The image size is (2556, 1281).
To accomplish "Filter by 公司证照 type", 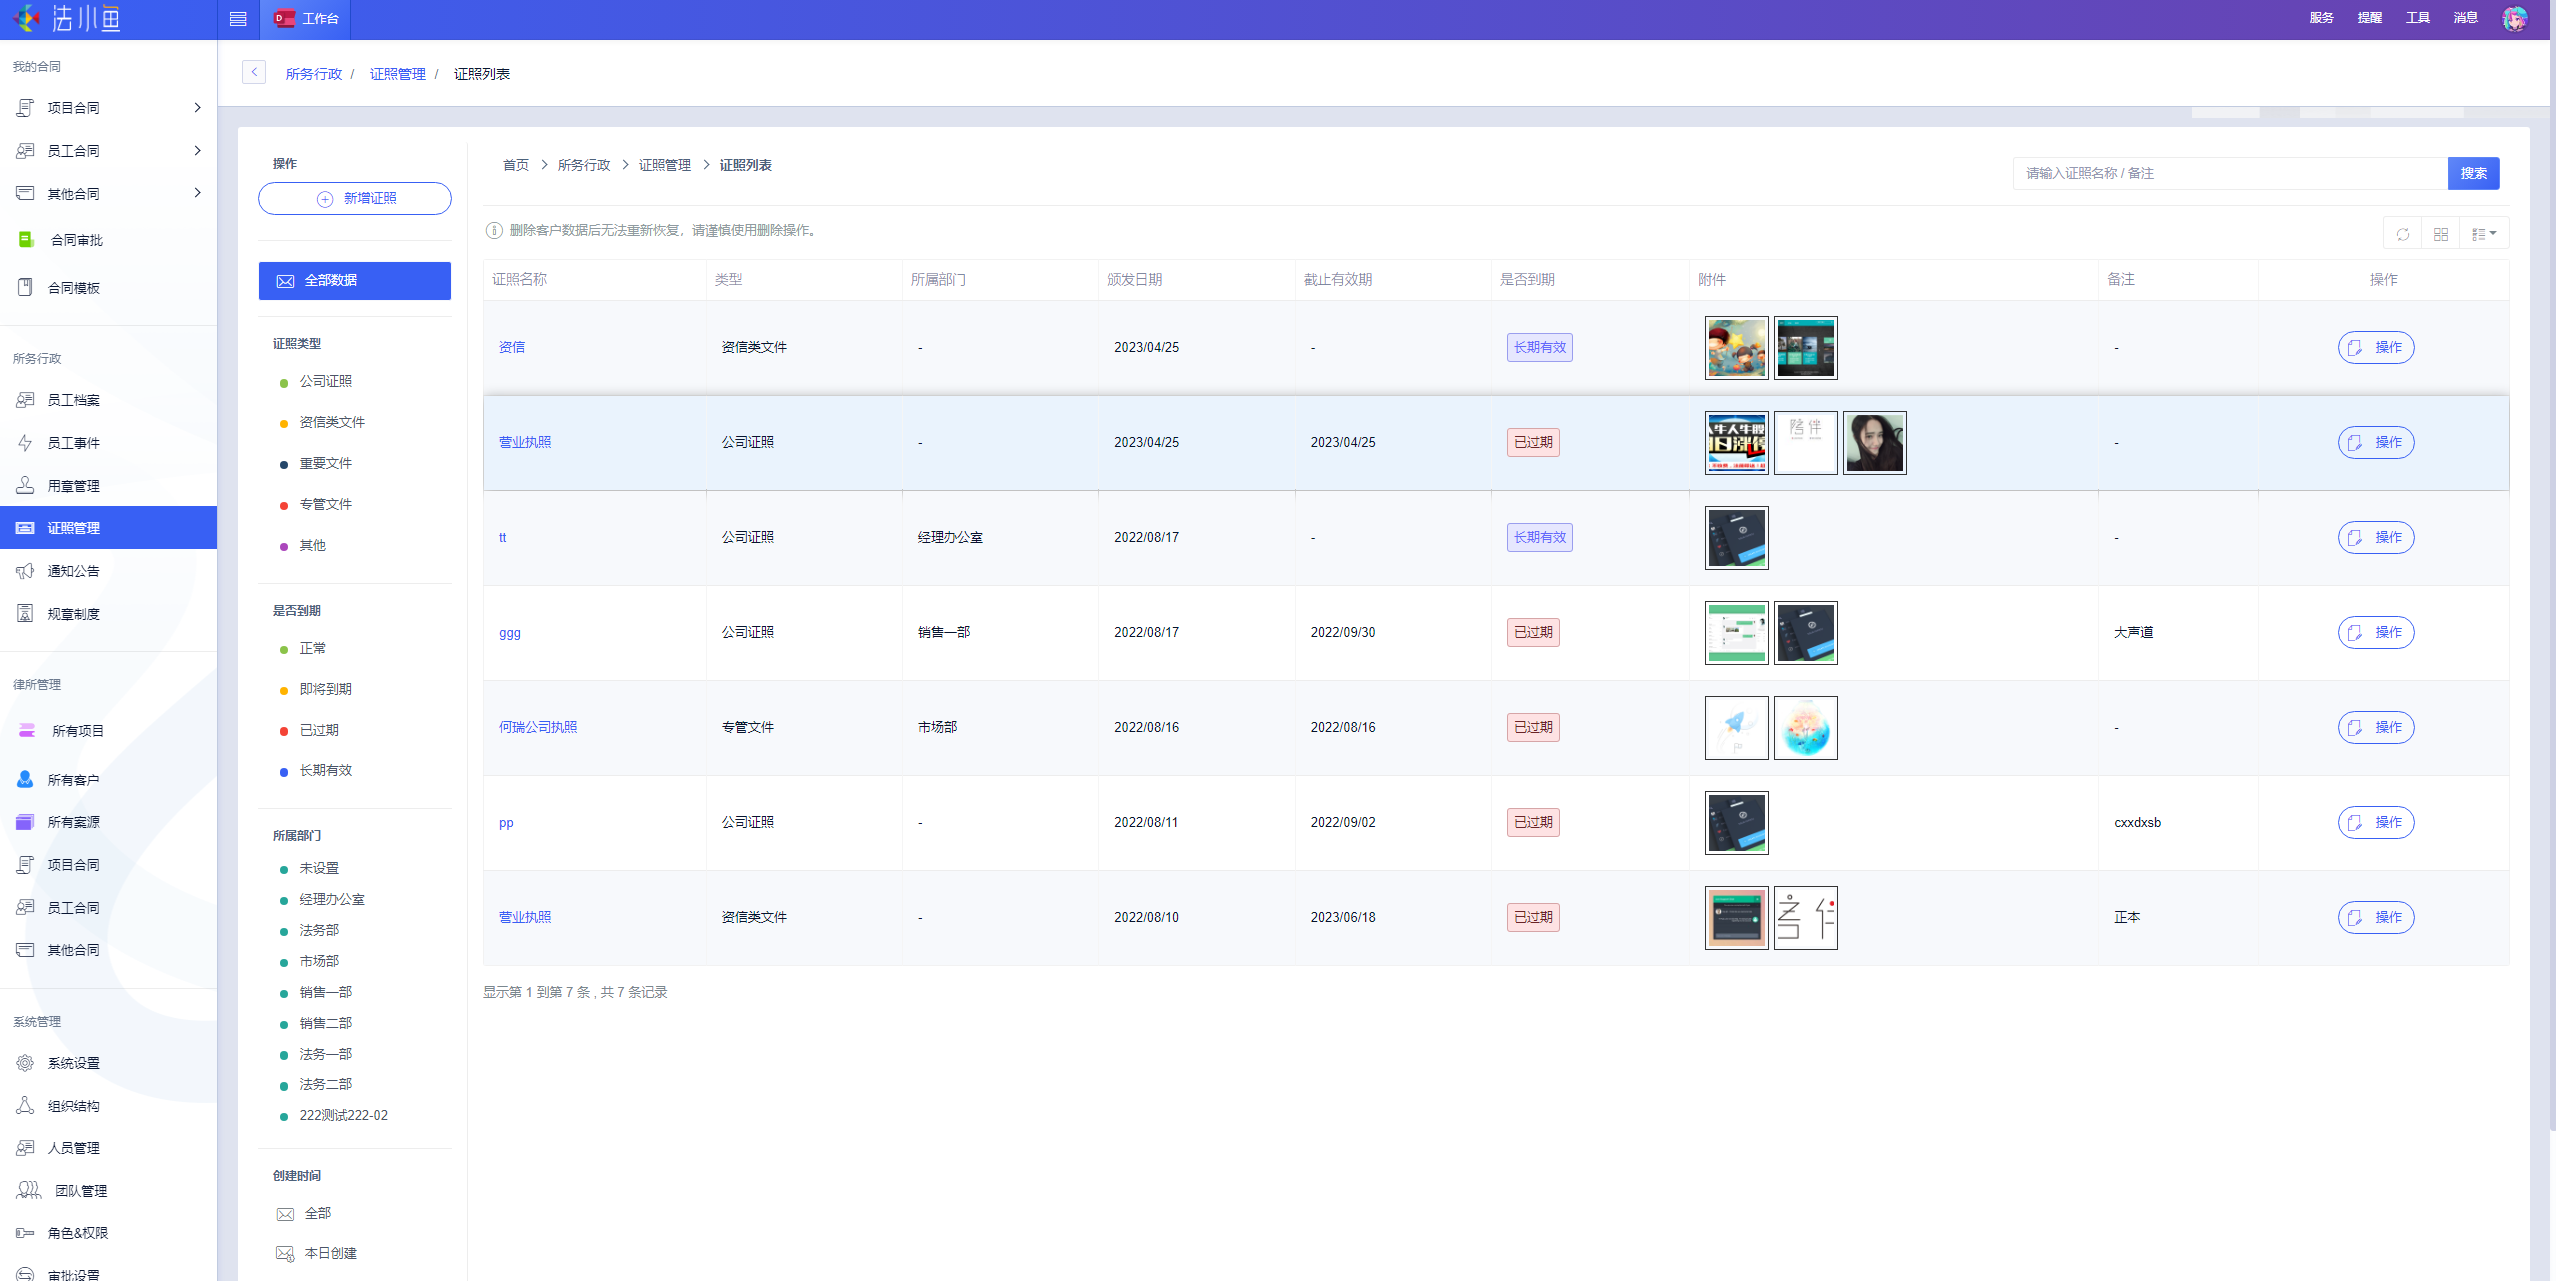I will (x=325, y=382).
